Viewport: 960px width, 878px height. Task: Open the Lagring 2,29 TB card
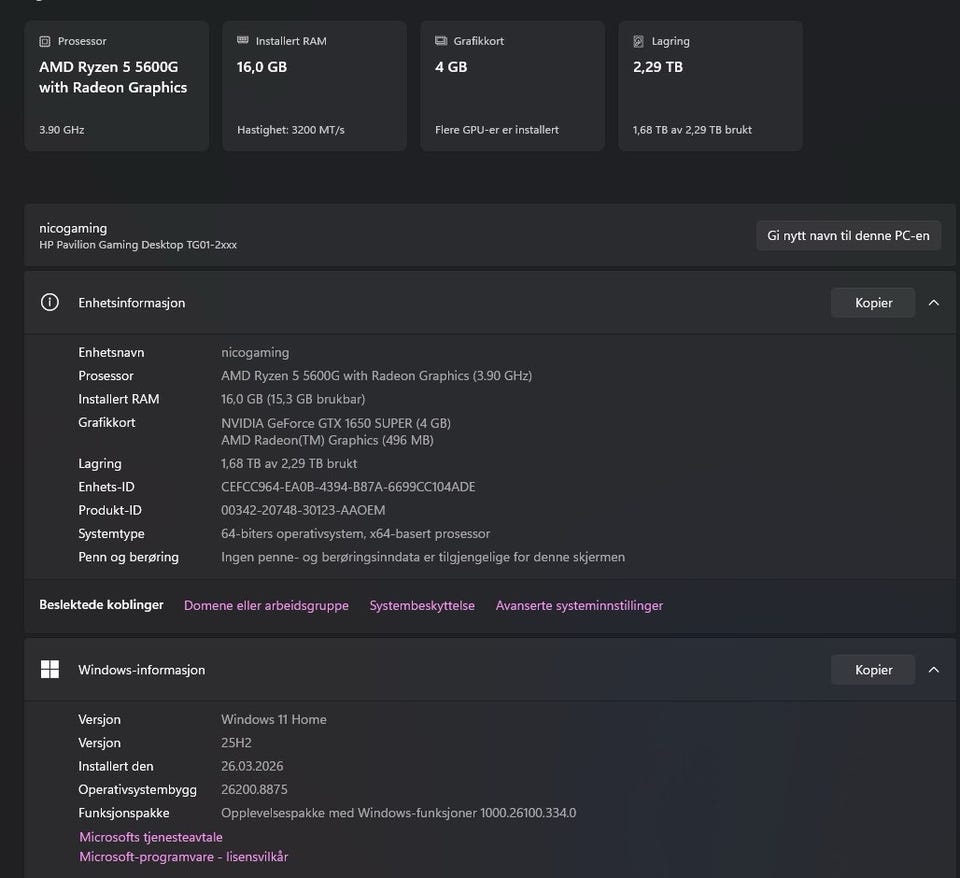coord(710,86)
